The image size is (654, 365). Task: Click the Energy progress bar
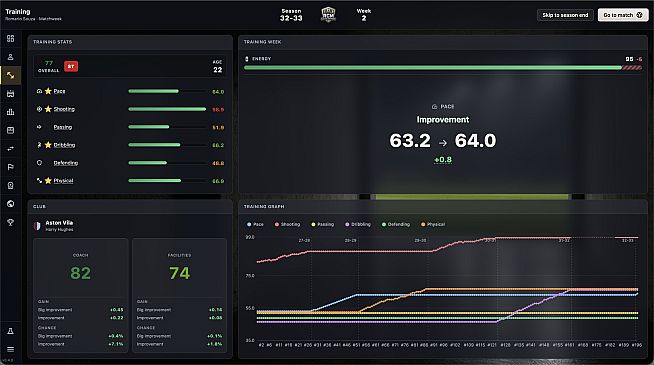443,68
